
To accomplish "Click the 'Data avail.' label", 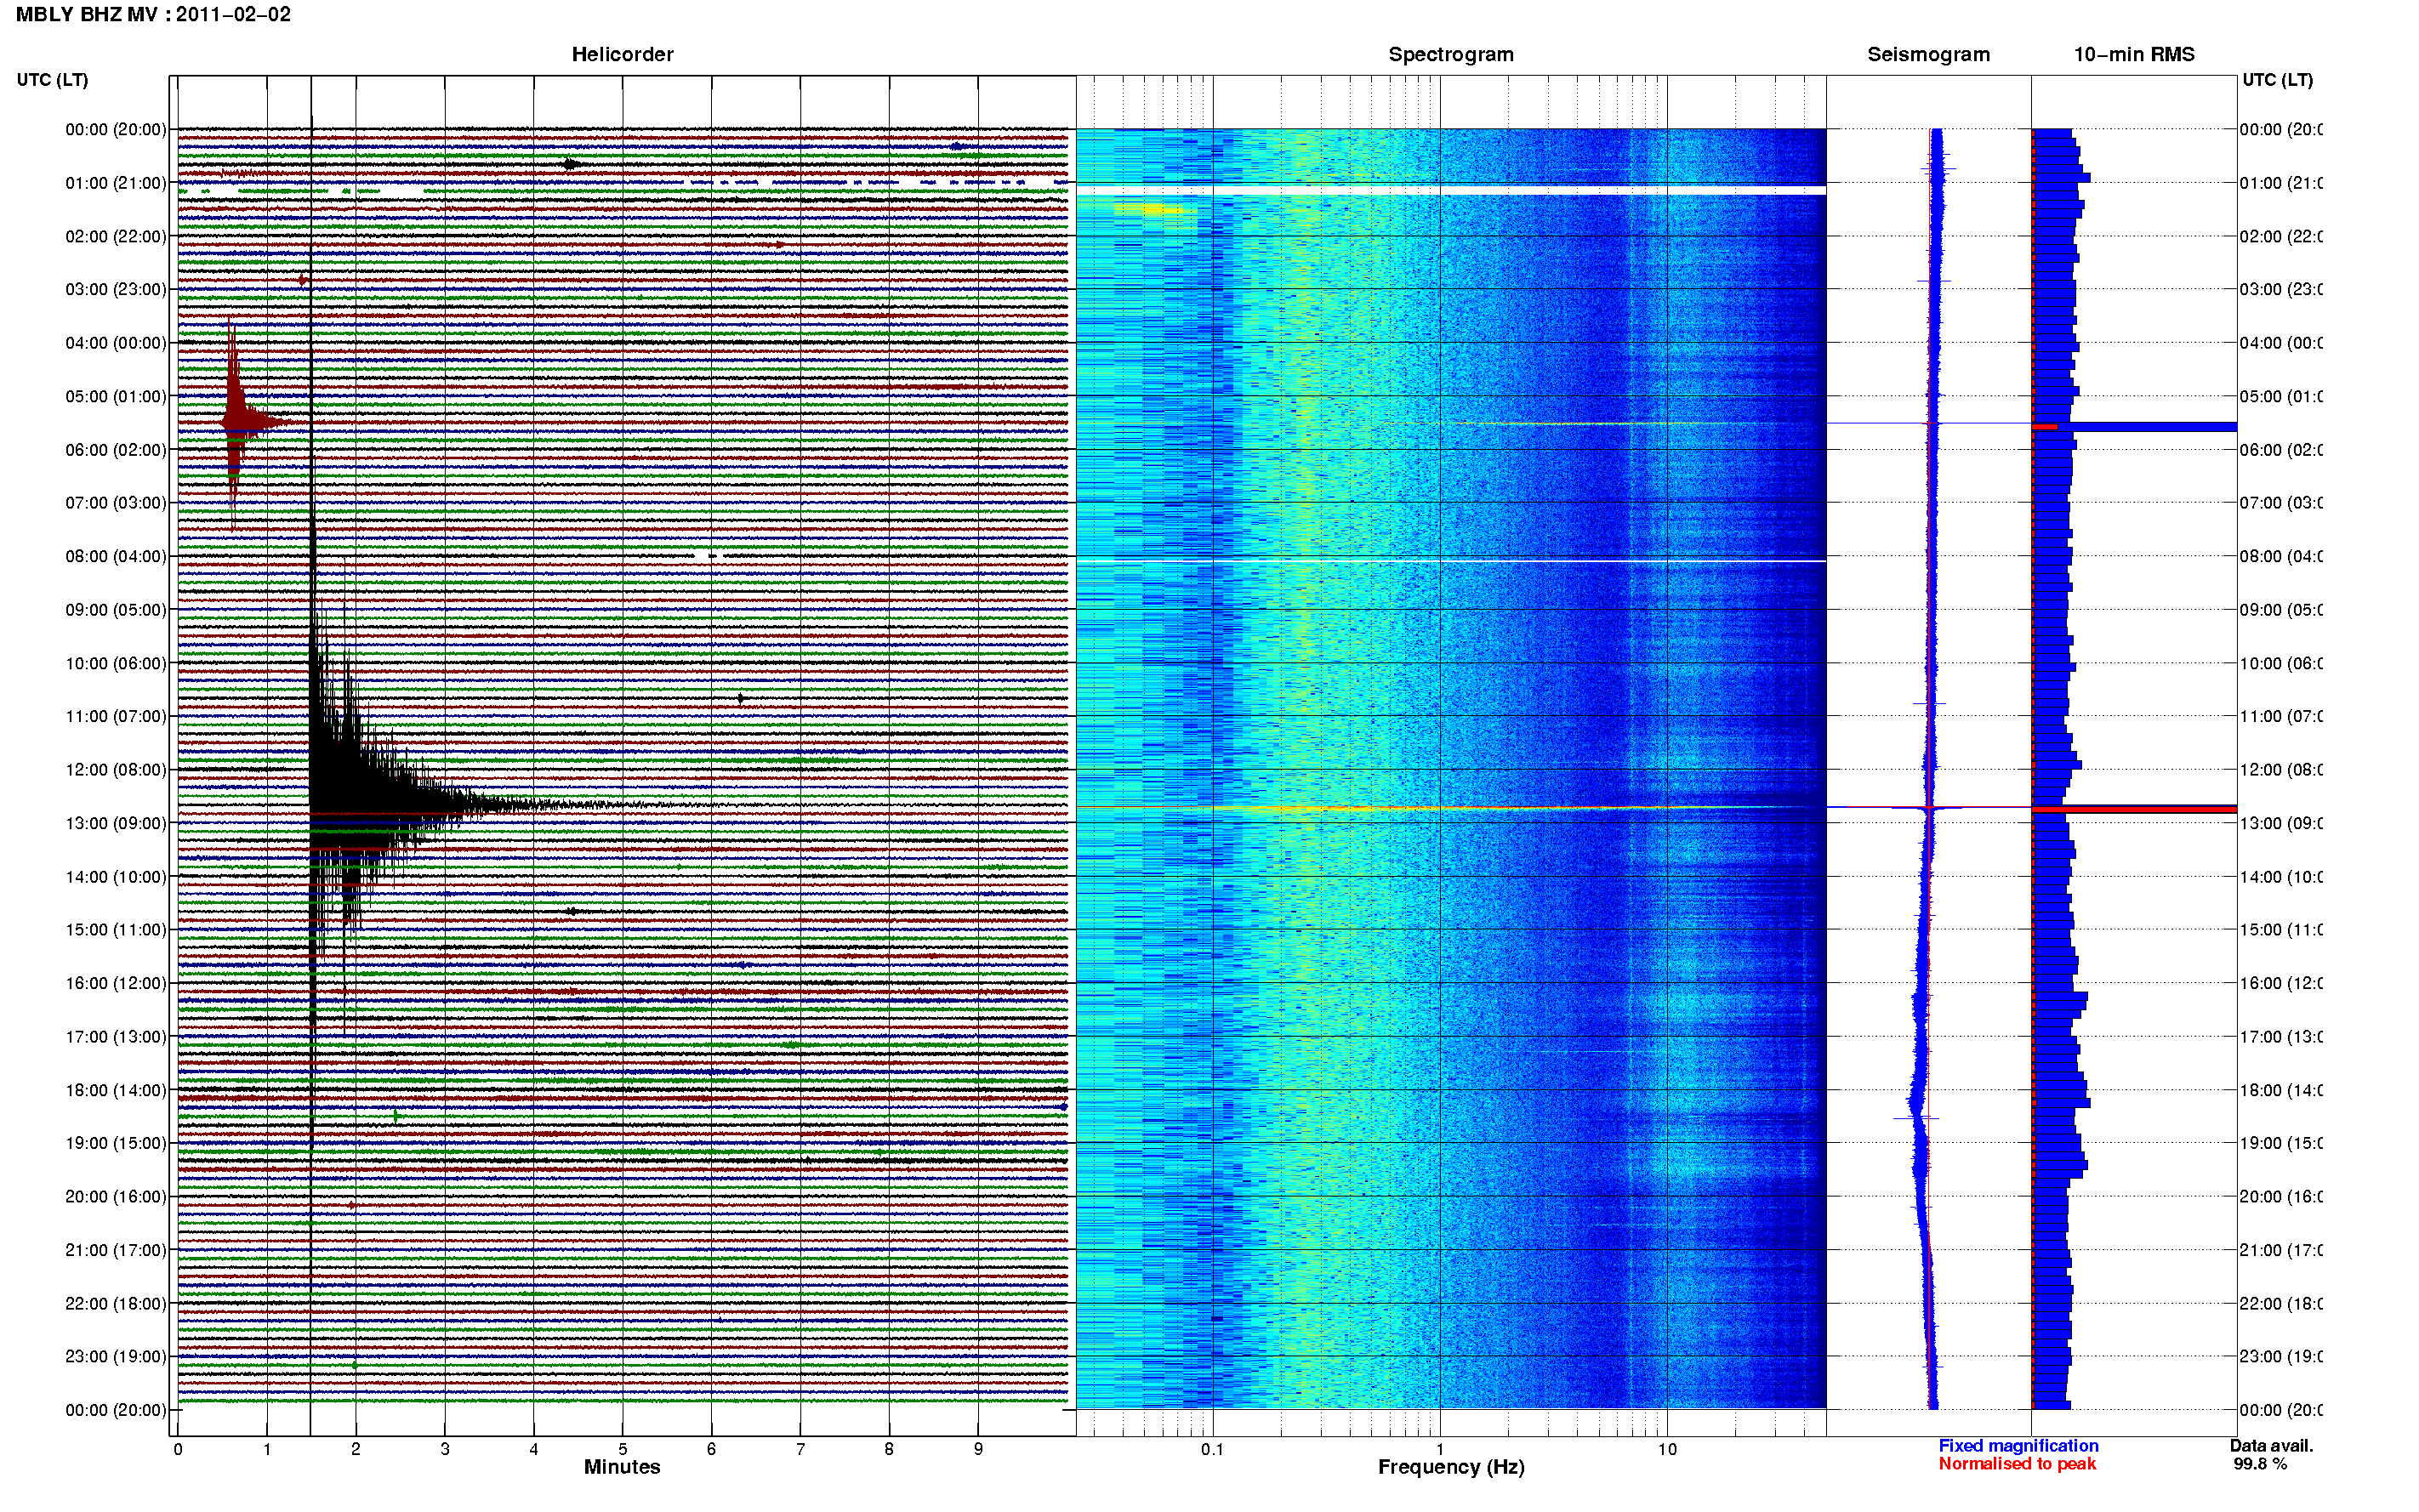I will (x=2271, y=1446).
